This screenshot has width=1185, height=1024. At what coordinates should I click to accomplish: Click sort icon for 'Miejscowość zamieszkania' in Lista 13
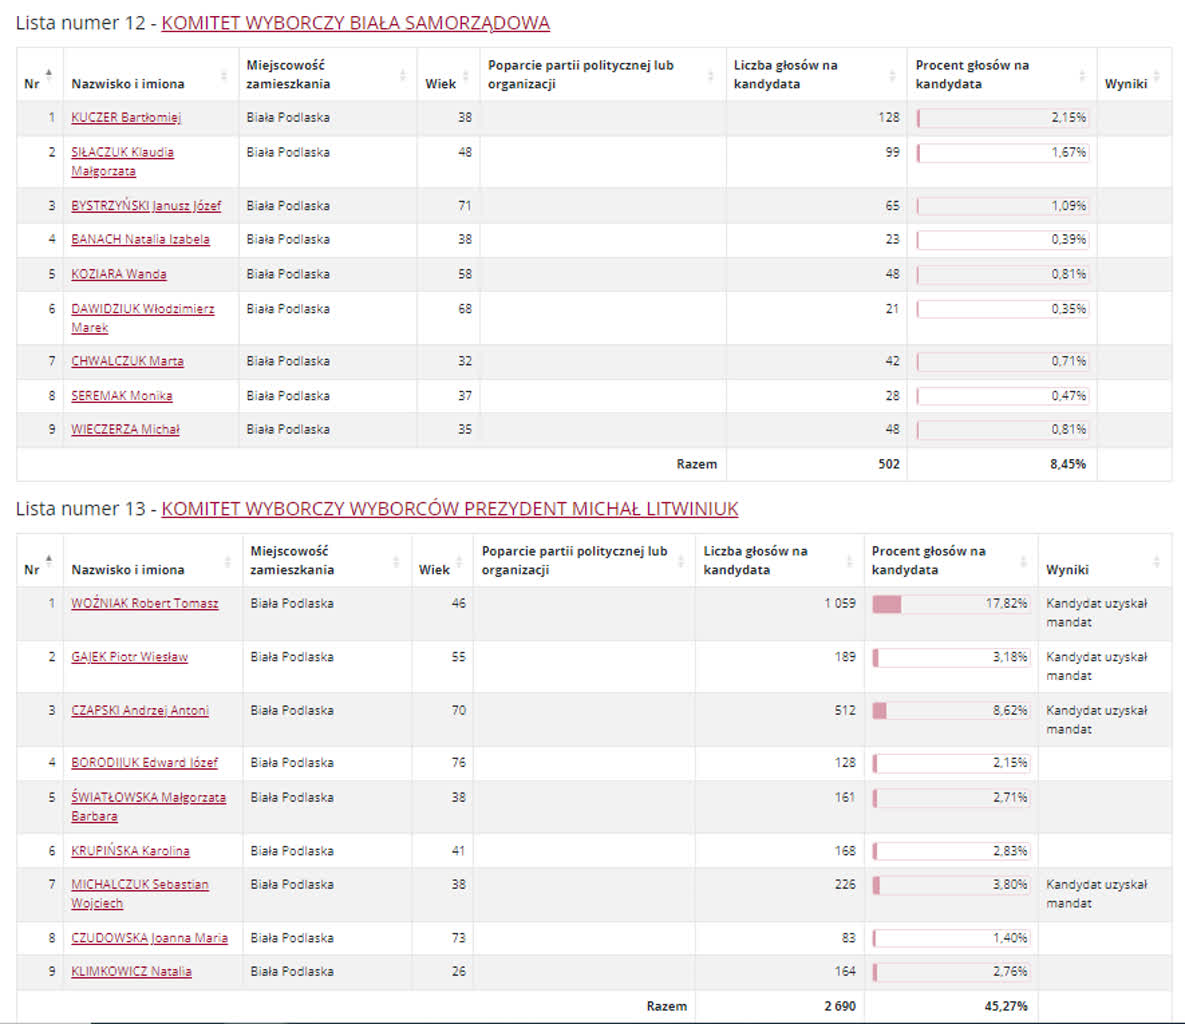397,561
